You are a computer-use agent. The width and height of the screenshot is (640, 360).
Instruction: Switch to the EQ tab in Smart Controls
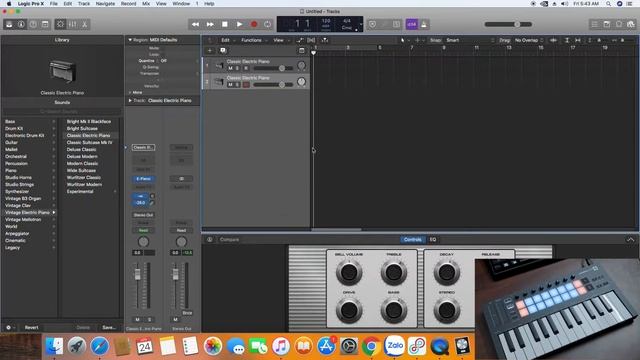(x=433, y=240)
